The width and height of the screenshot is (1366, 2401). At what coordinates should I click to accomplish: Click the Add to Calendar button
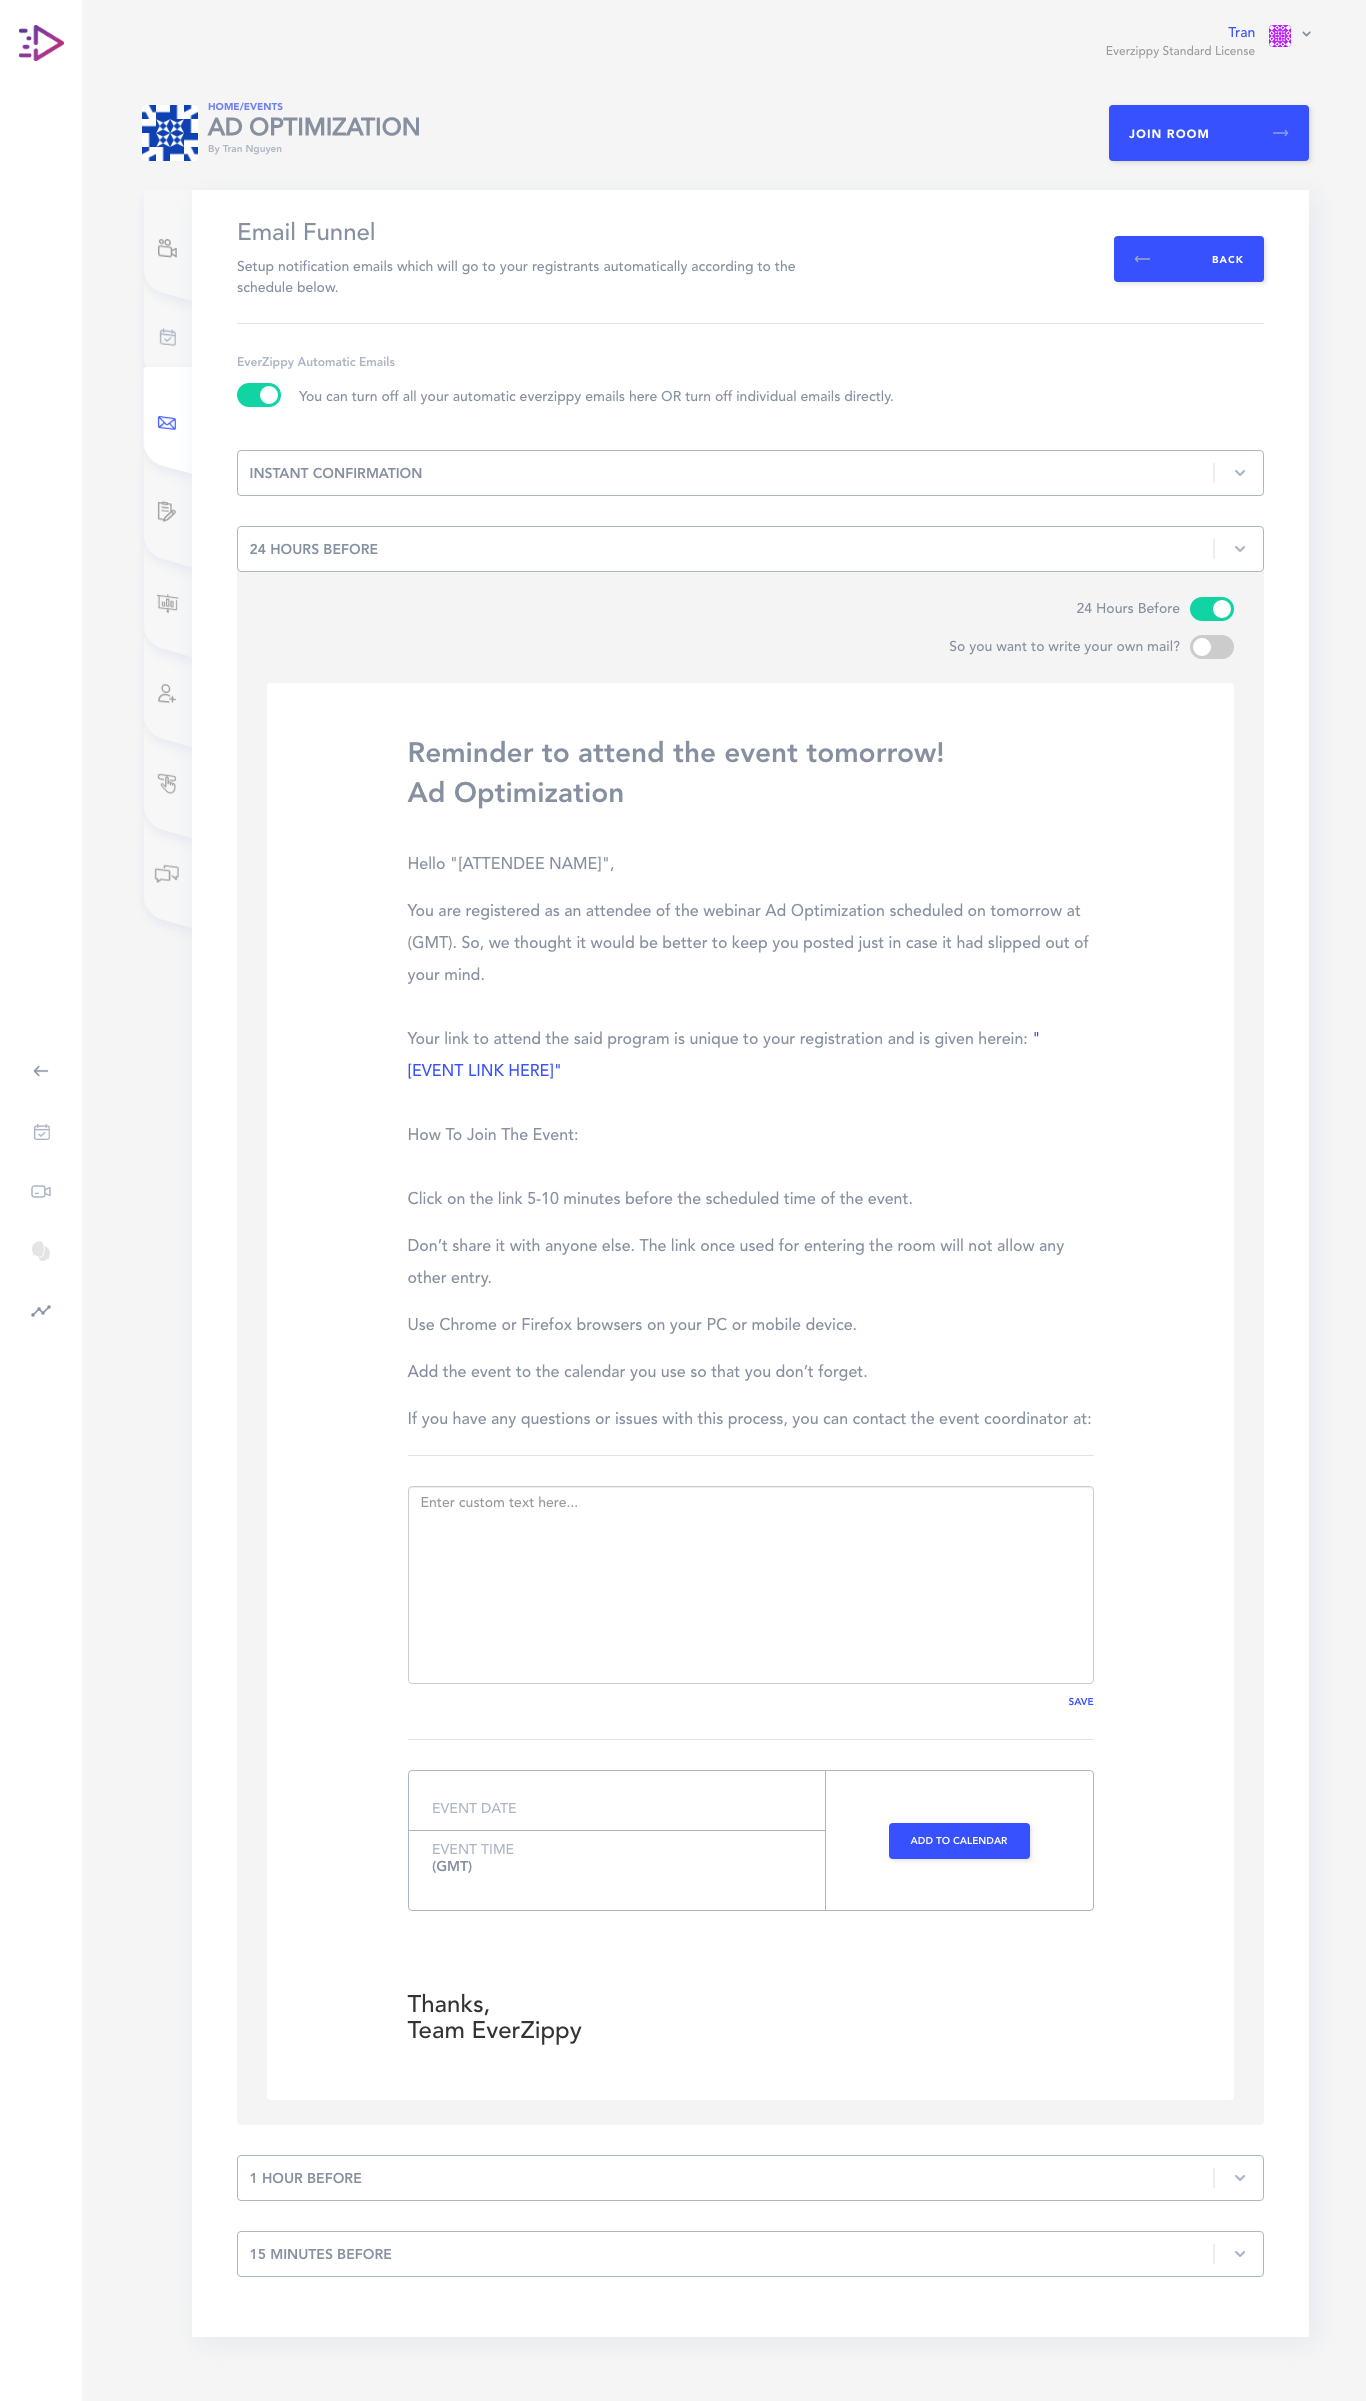point(959,1841)
